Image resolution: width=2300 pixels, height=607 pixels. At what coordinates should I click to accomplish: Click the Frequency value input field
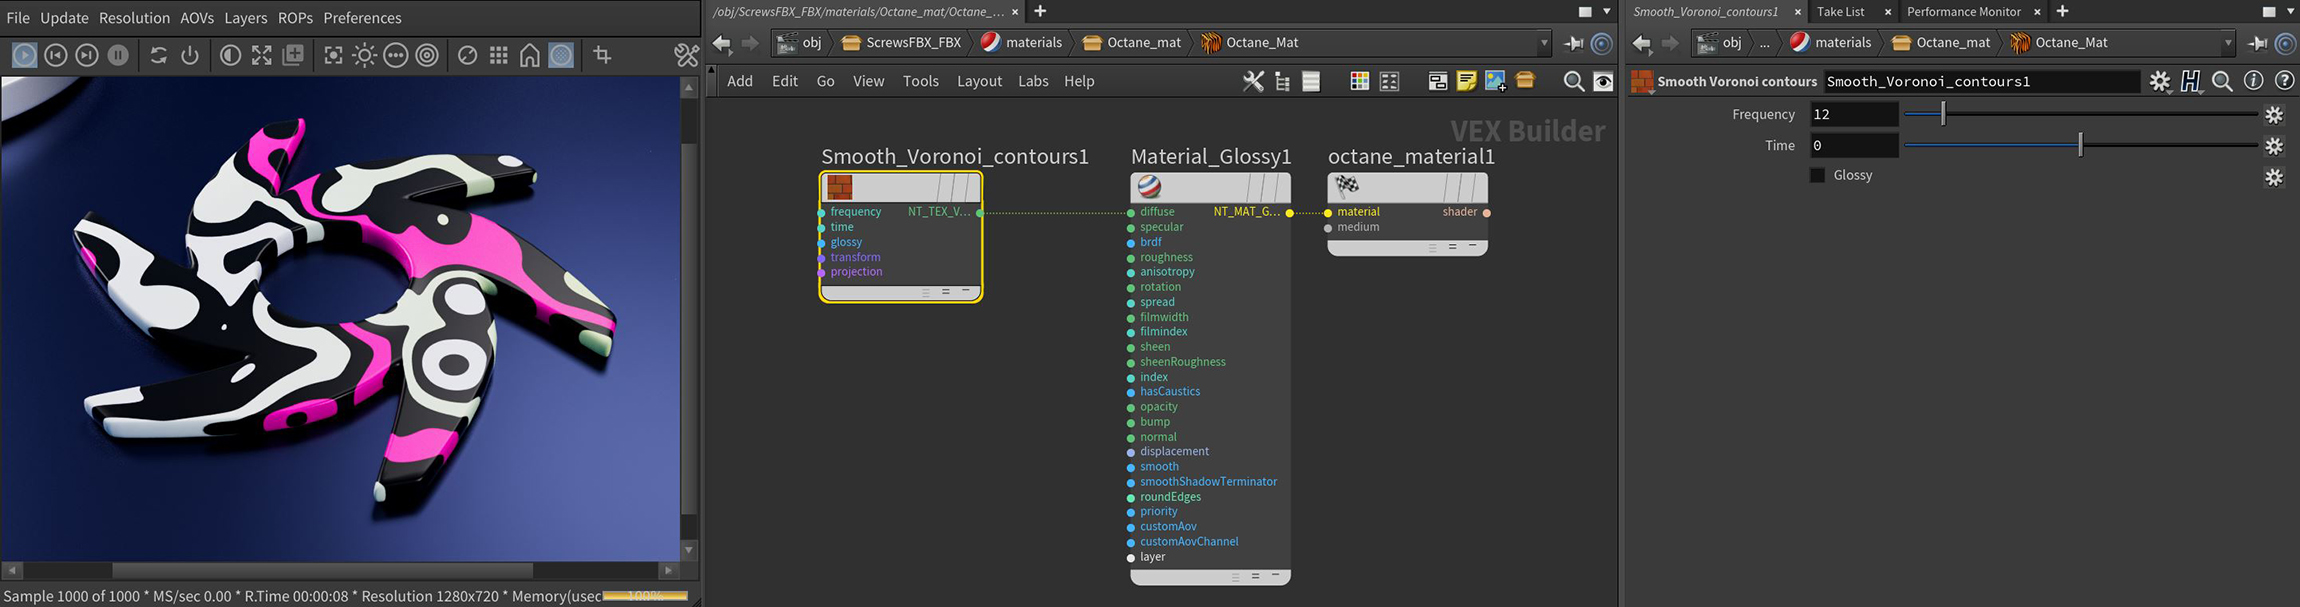[x=1853, y=115]
